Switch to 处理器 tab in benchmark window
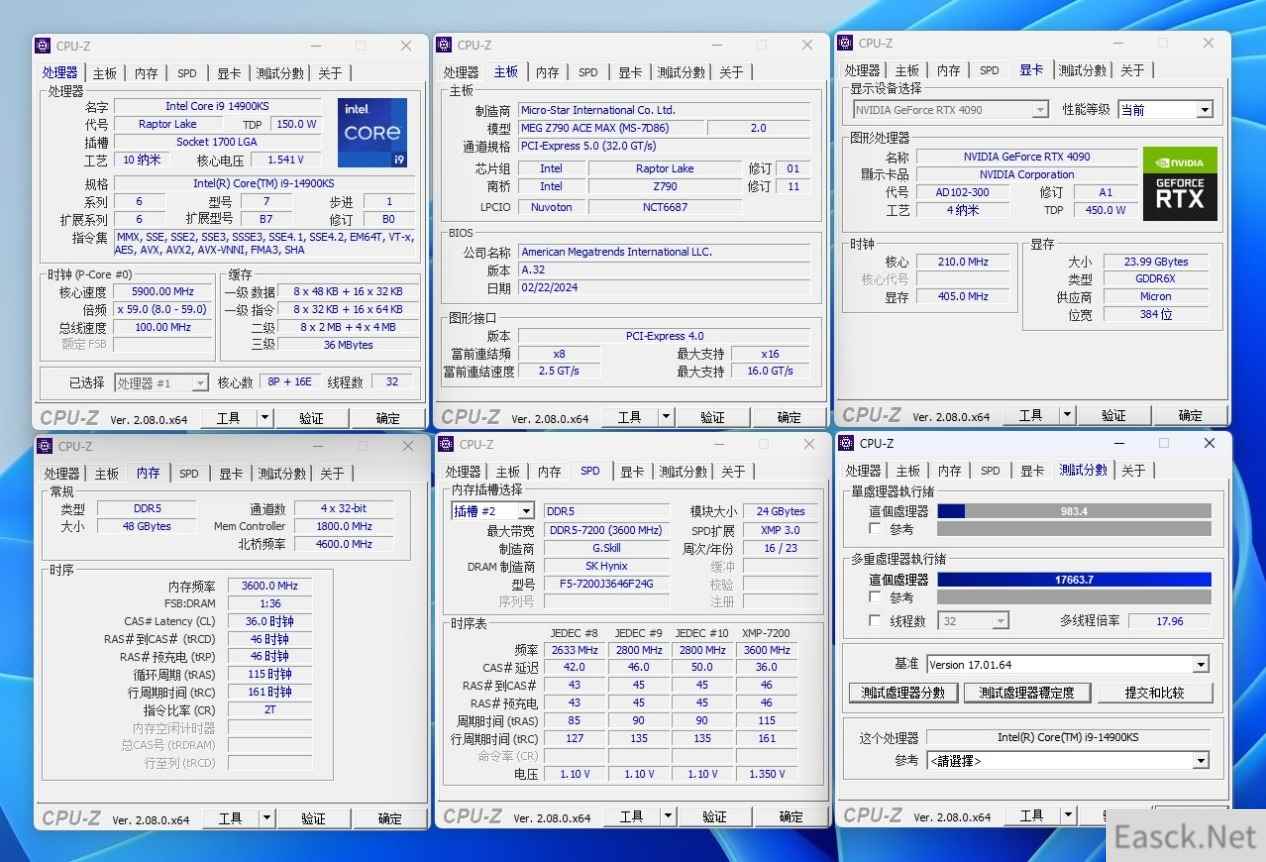 click(862, 471)
